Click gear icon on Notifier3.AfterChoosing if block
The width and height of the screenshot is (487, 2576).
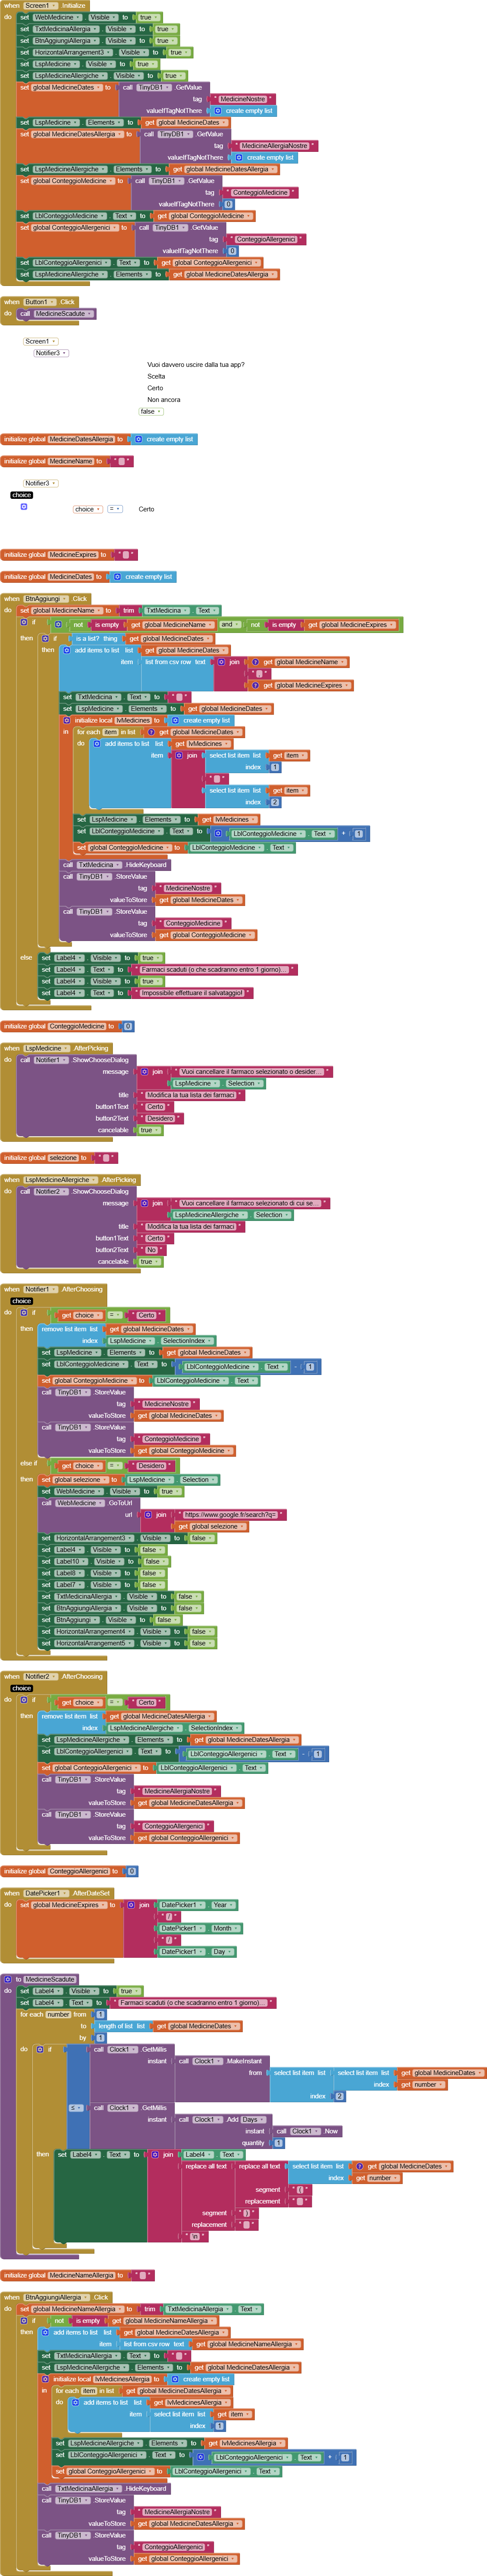tap(23, 507)
